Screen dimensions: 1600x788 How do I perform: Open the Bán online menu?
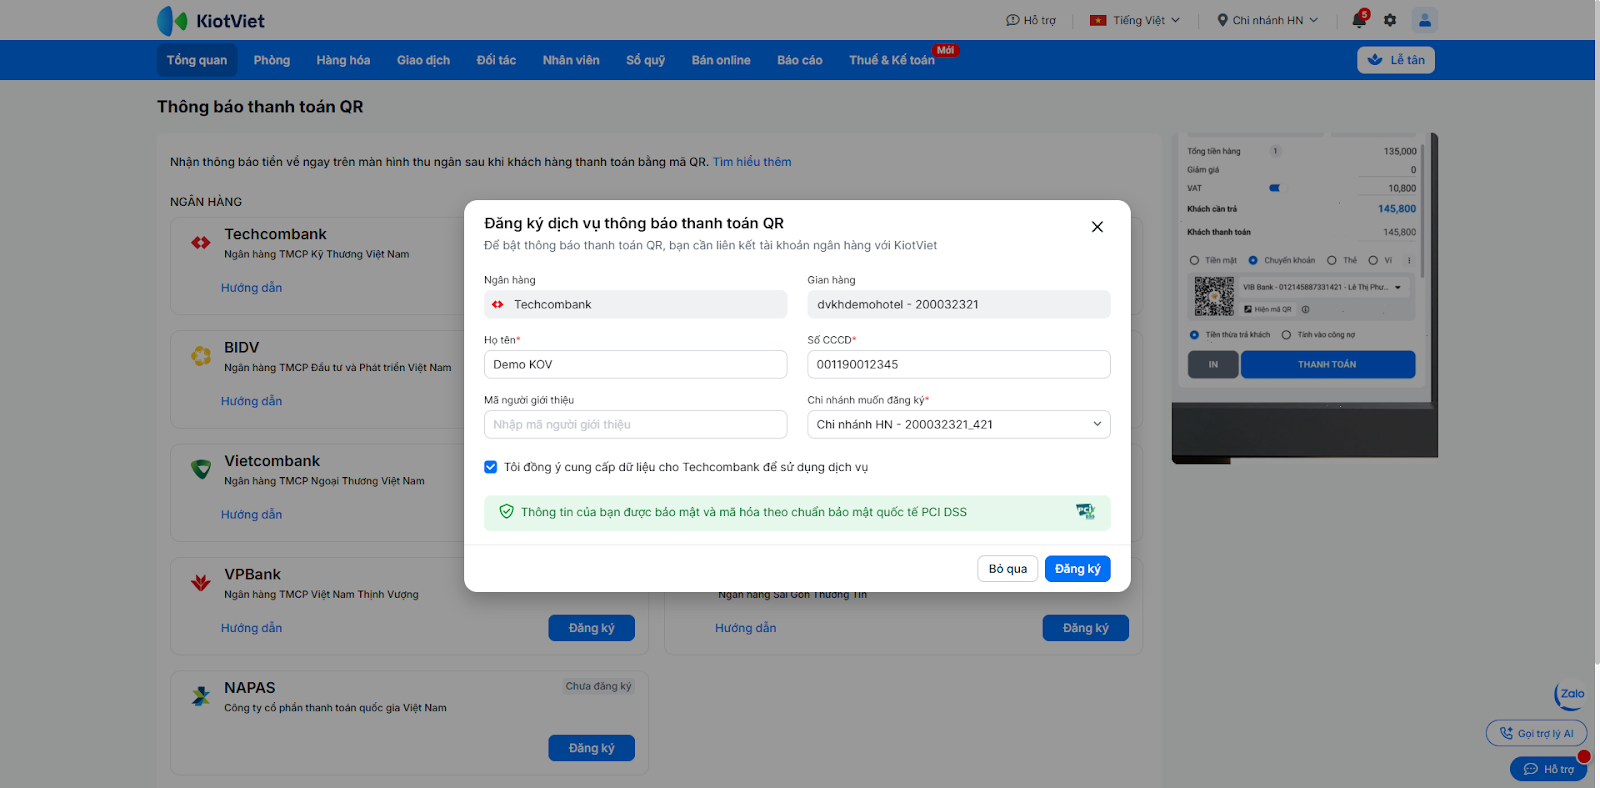click(x=721, y=60)
